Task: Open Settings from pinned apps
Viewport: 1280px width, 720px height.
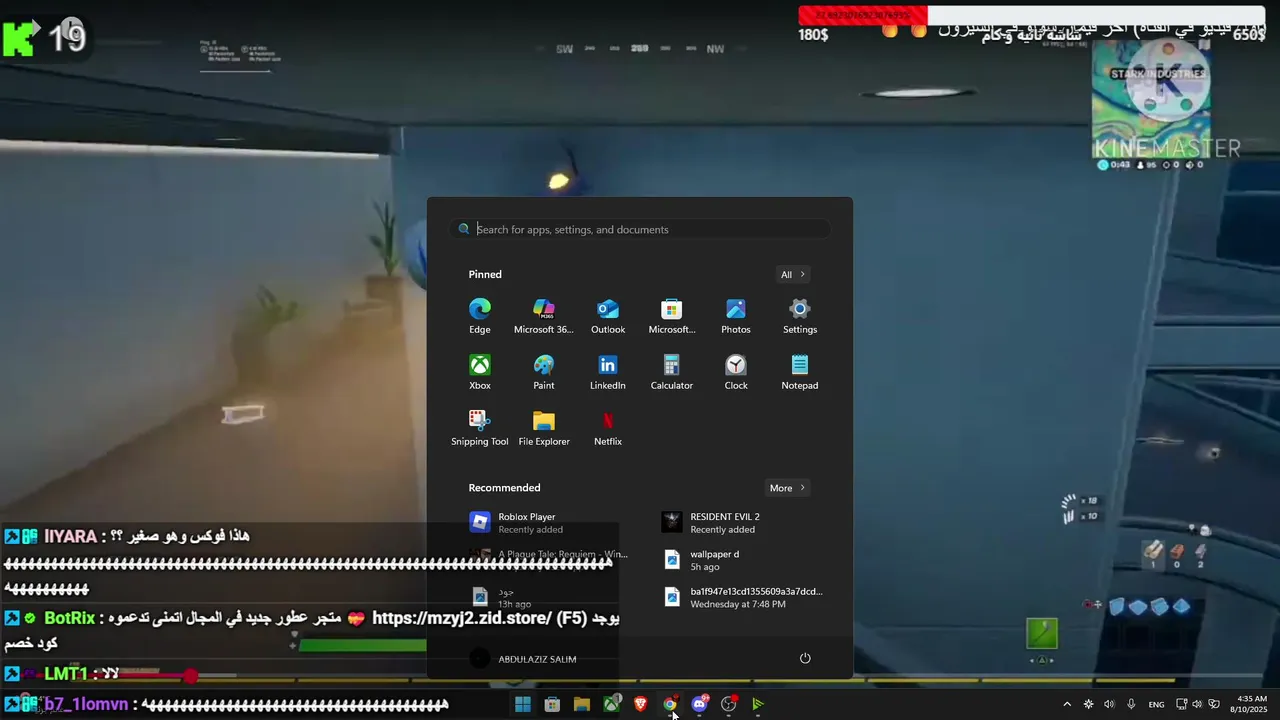Action: coord(800,316)
